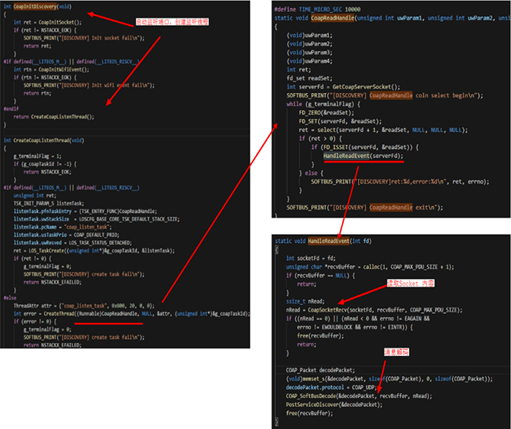Select 'TSK_INIT_PARAM_S listenTask;' declaration
Viewport: 511px width, 429px height.
point(49,203)
